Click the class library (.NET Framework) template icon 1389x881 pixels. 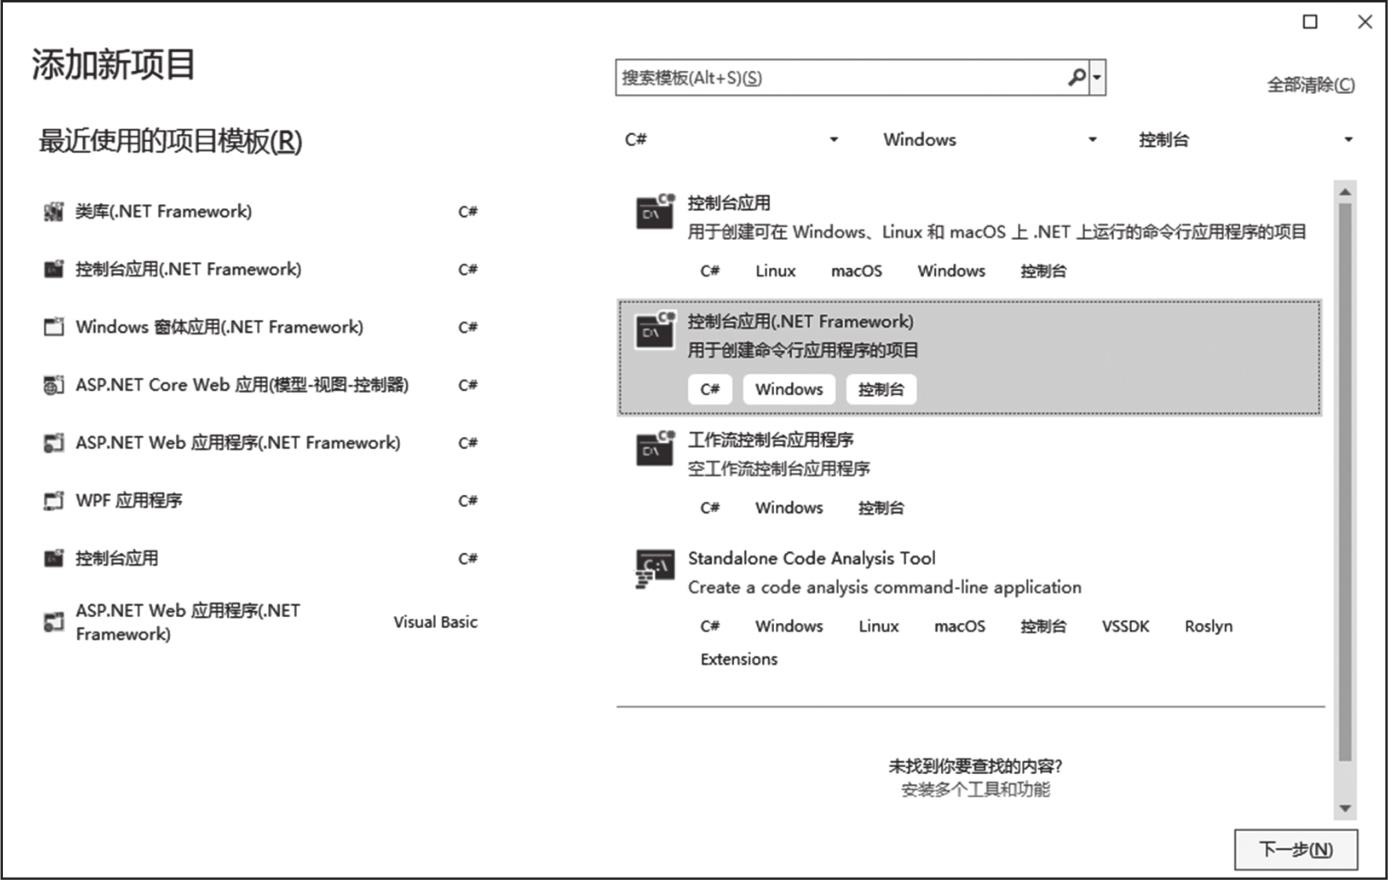click(54, 212)
